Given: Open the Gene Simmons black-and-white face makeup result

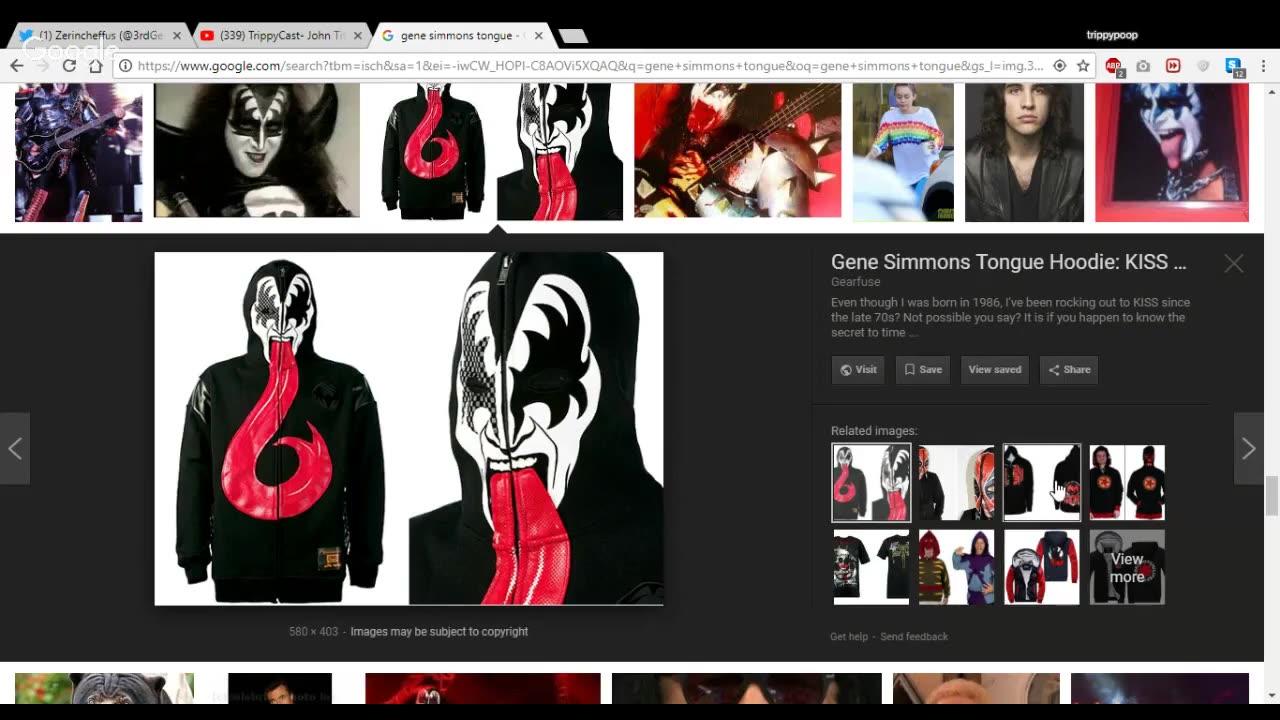Looking at the screenshot, I should 256,150.
